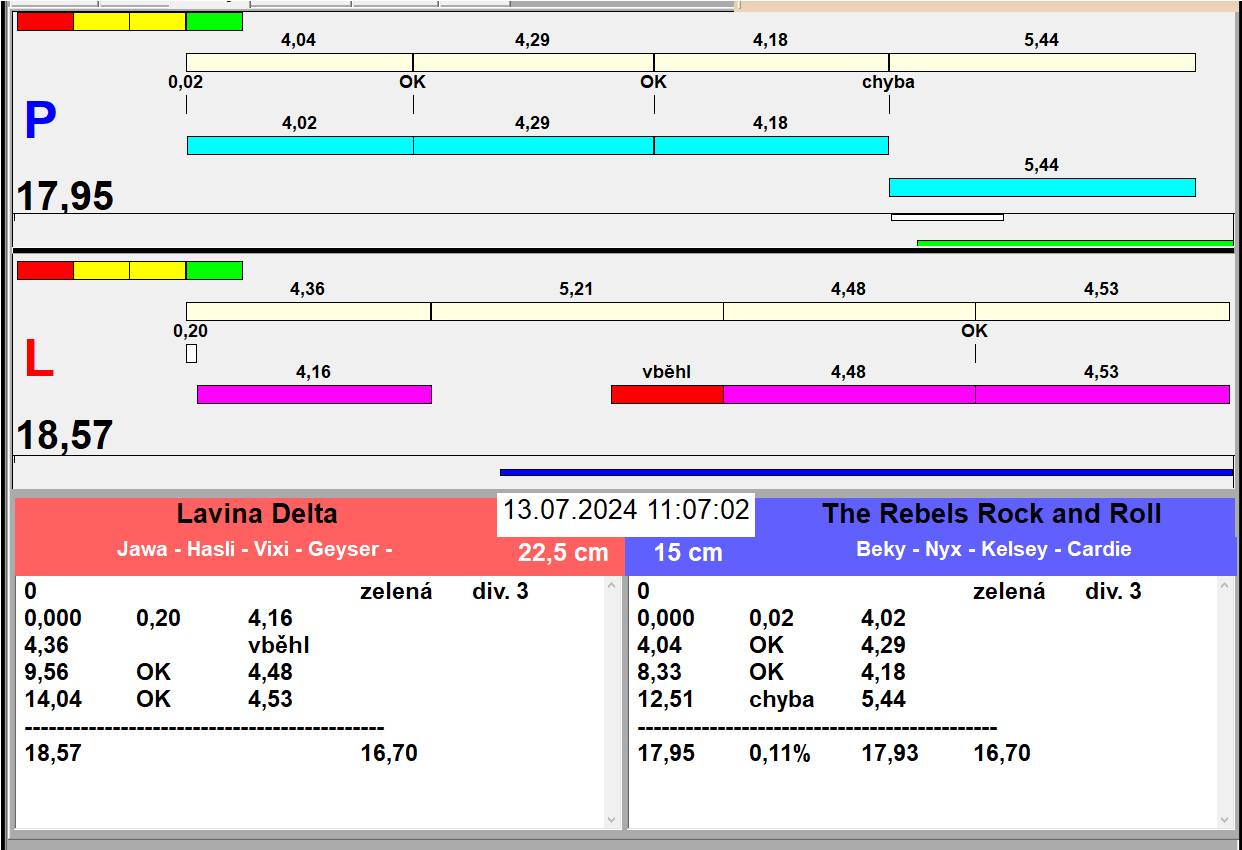Click the red start light in lane P
Viewport: 1242px width, 850px height.
(45, 21)
